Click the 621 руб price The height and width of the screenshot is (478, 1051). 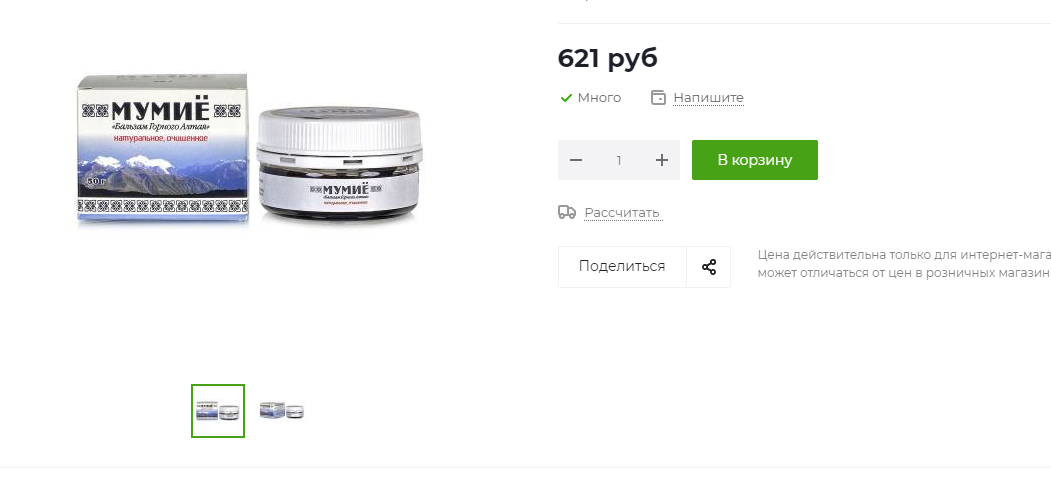[608, 58]
